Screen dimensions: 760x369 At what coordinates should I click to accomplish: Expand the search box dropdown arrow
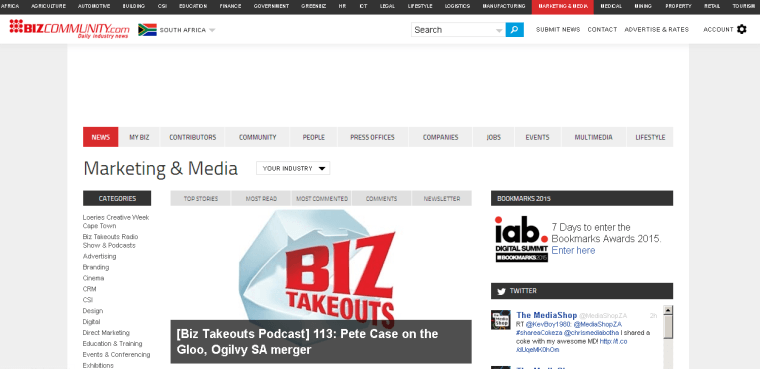[499, 31]
